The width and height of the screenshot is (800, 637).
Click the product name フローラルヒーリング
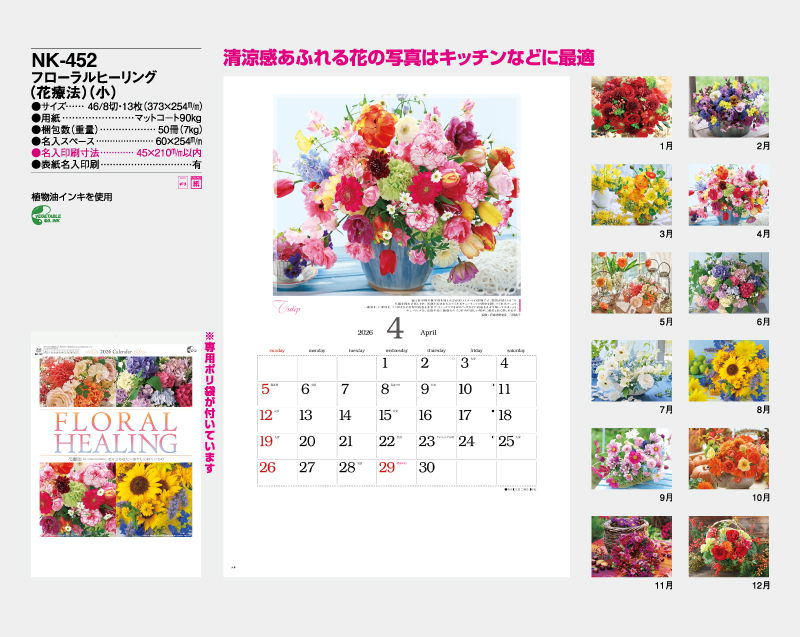94,78
